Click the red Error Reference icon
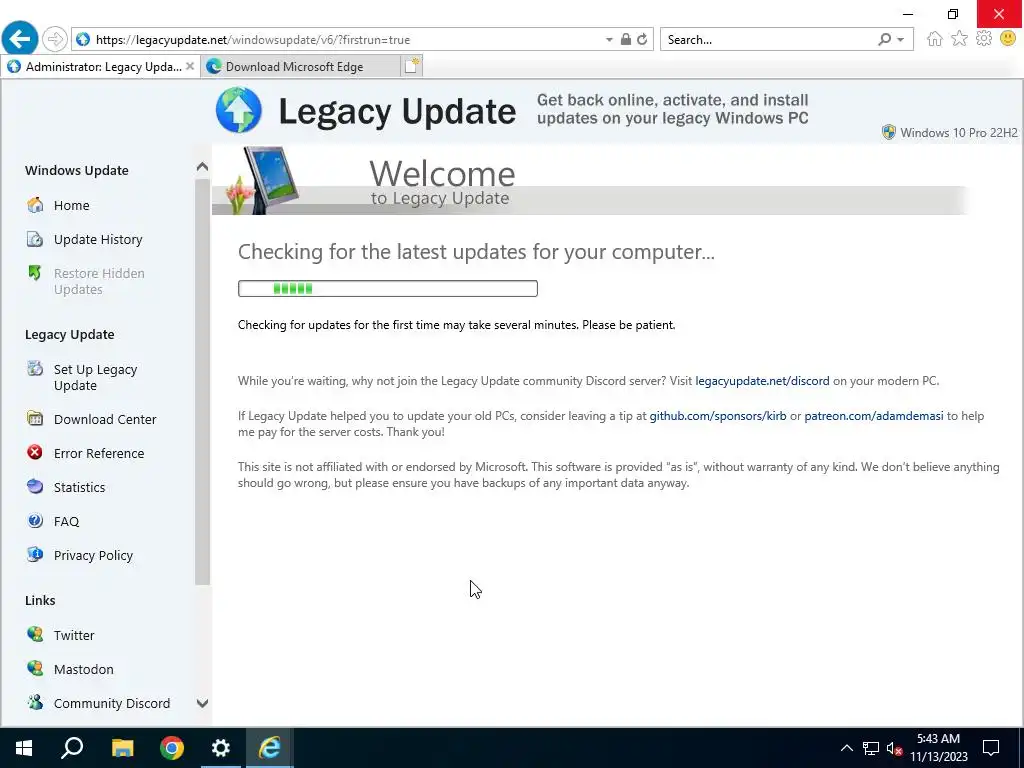This screenshot has width=1024, height=768. coord(35,453)
